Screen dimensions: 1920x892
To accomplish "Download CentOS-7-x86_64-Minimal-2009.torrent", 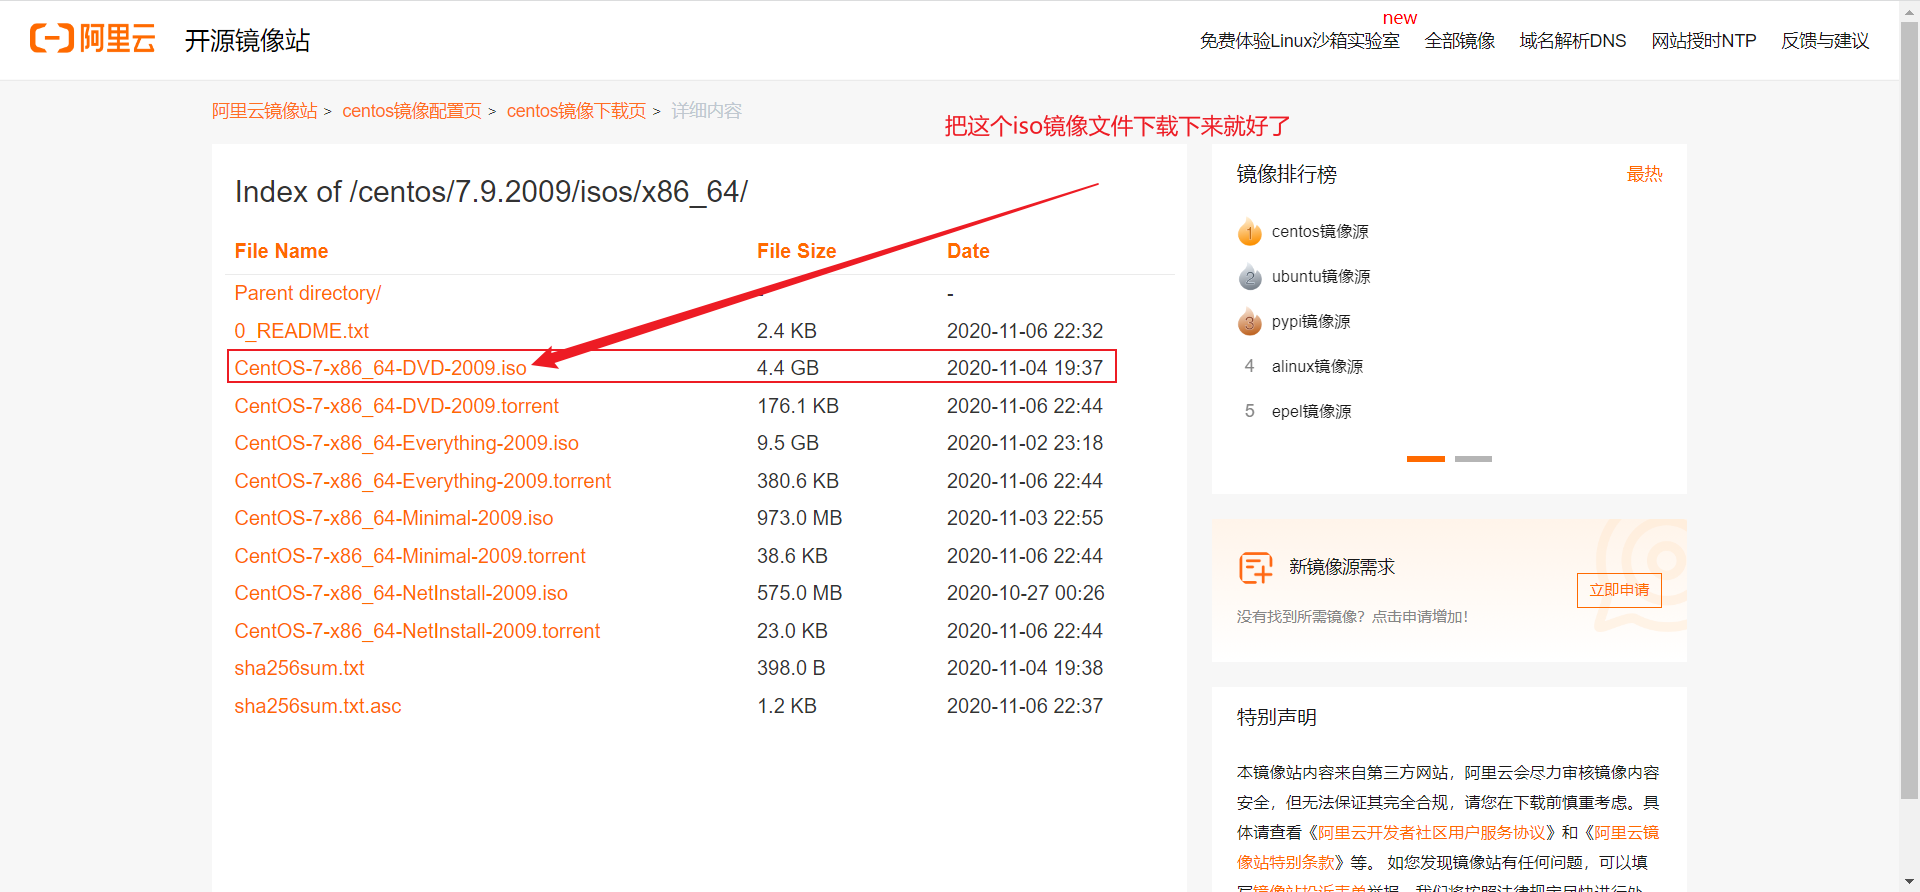I will pos(410,556).
